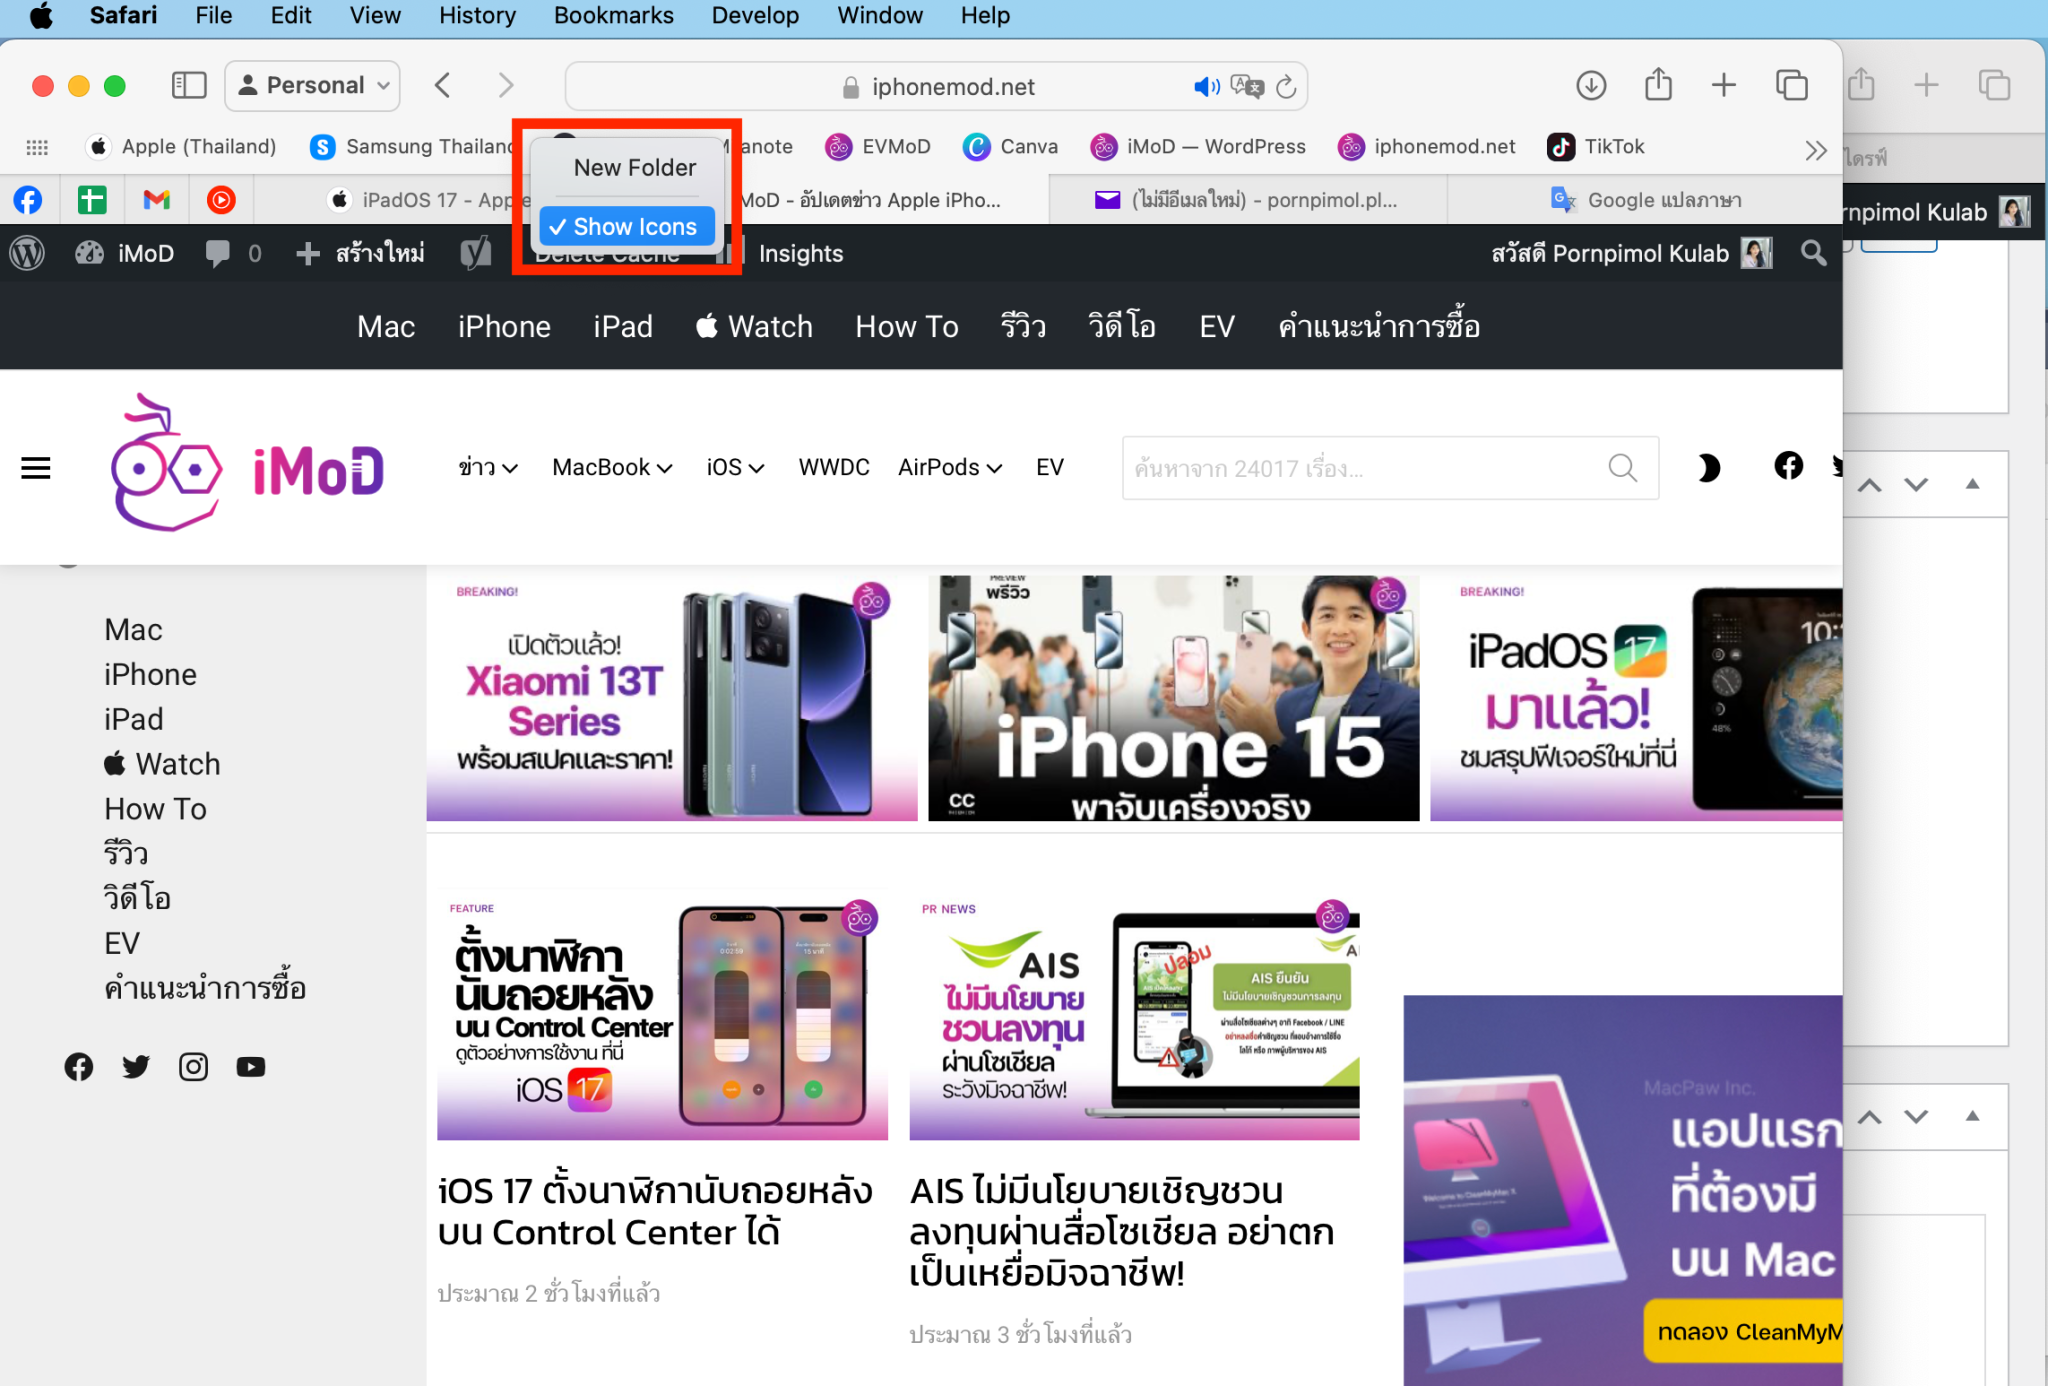Image resolution: width=2048 pixels, height=1386 pixels.
Task: Show the hidden favorites overflow chevron
Action: tap(1815, 150)
